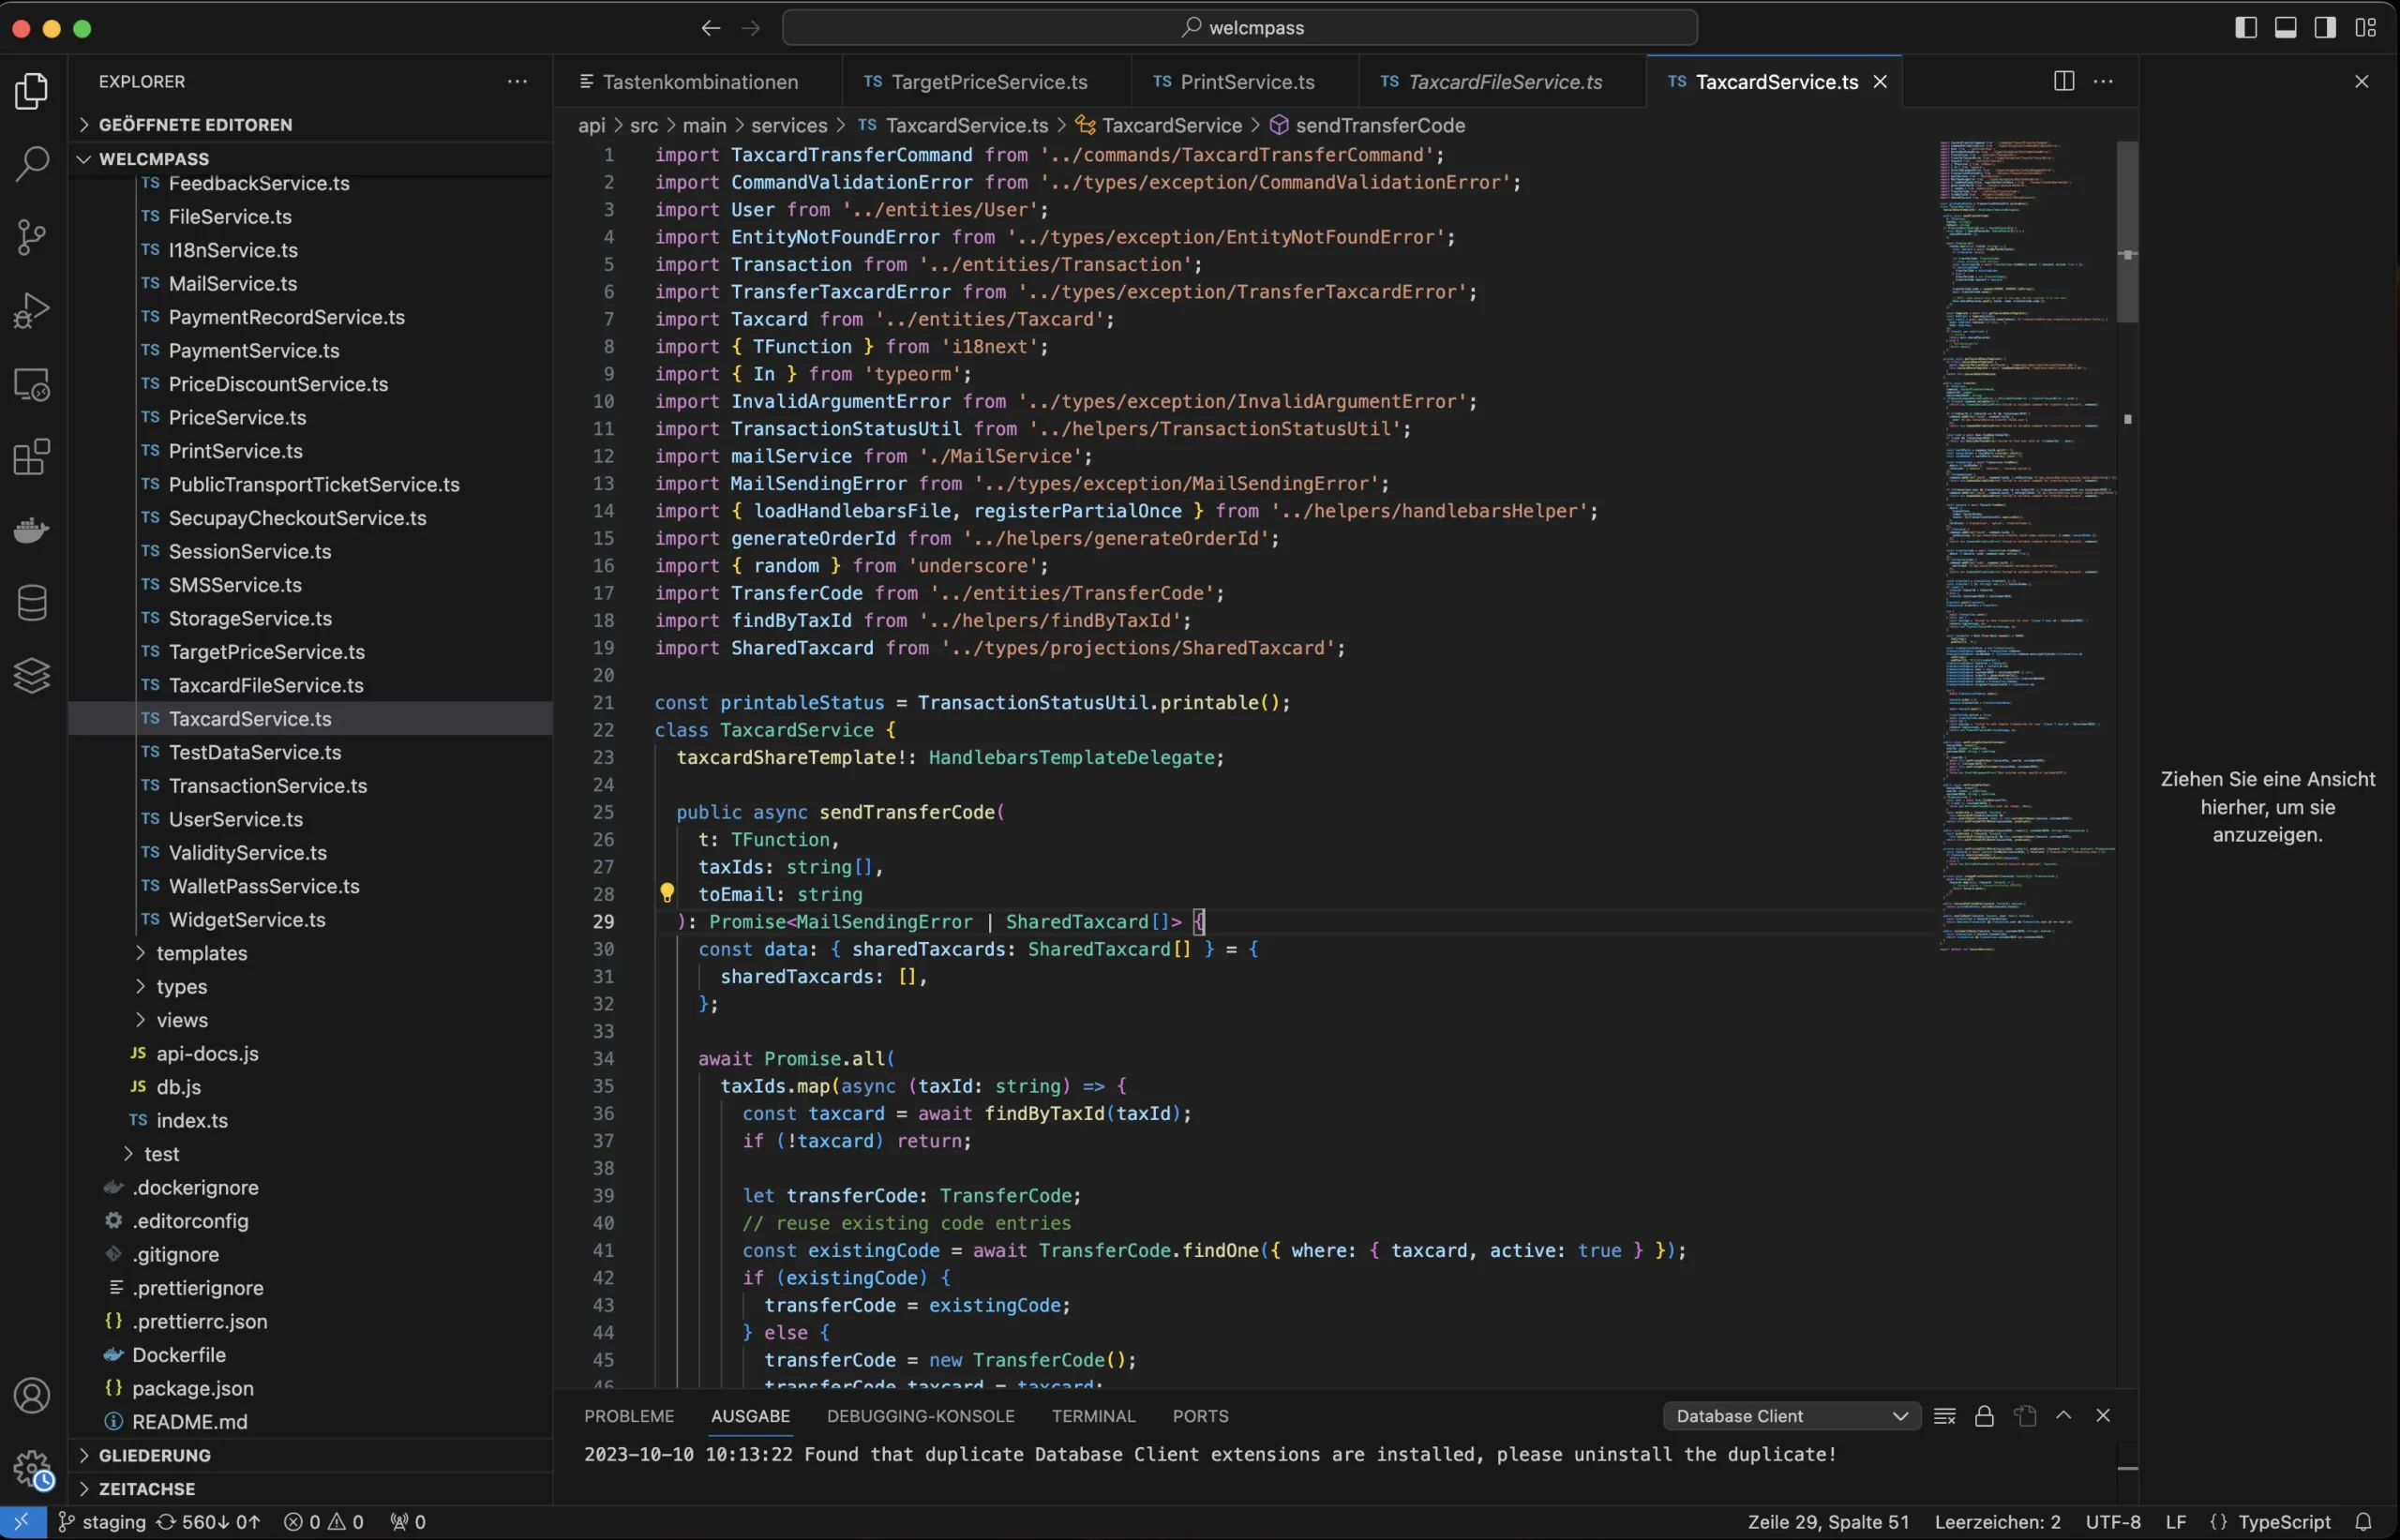Click the lightbulb code action icon
The image size is (2400, 1540).
pos(667,893)
